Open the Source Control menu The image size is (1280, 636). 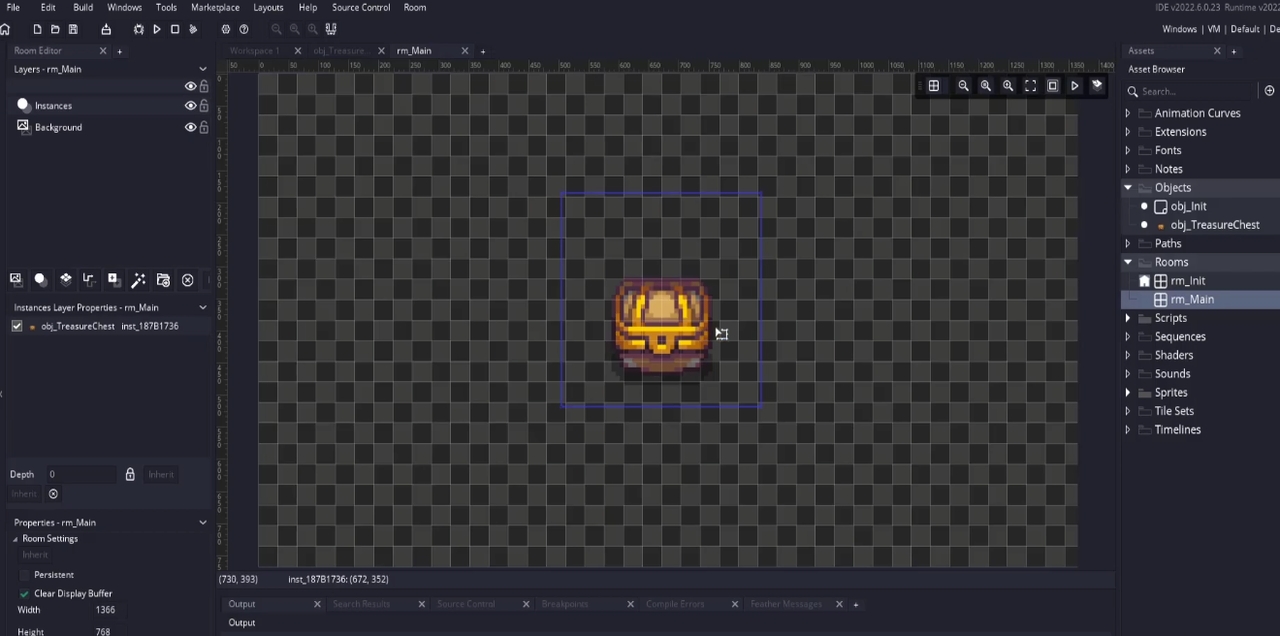pos(361,7)
